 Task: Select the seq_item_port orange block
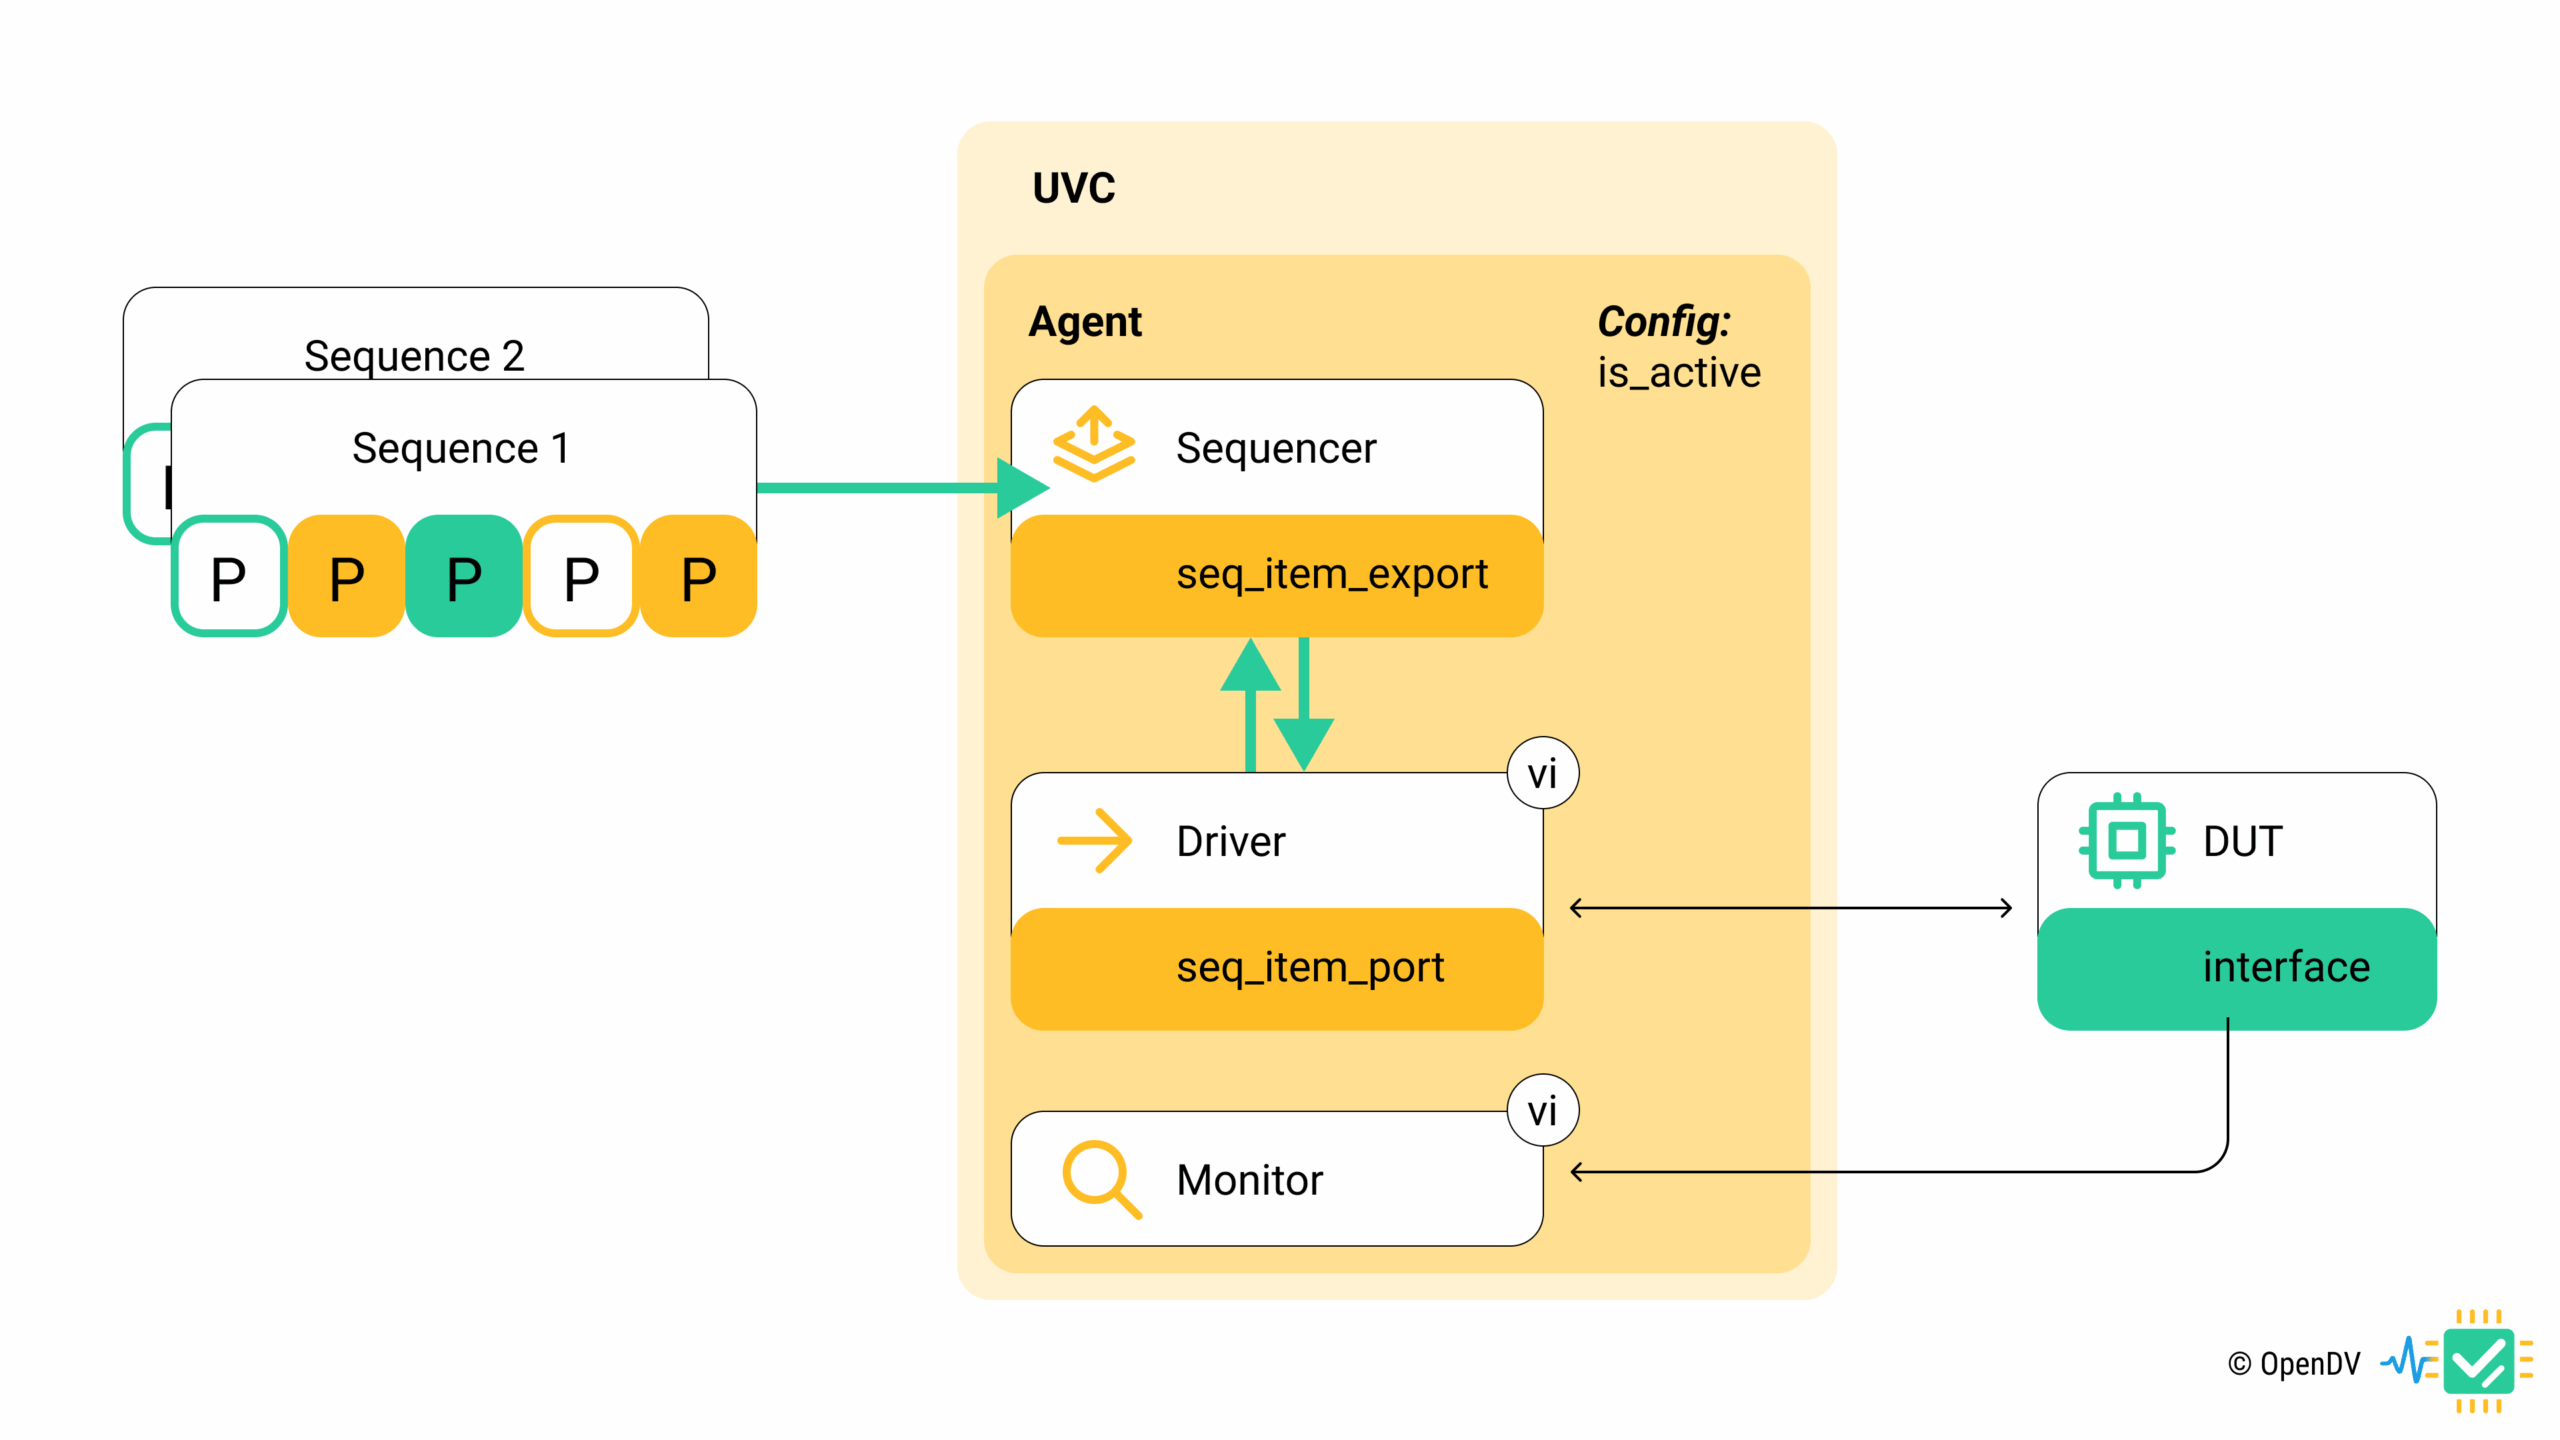pyautogui.click(x=1277, y=968)
